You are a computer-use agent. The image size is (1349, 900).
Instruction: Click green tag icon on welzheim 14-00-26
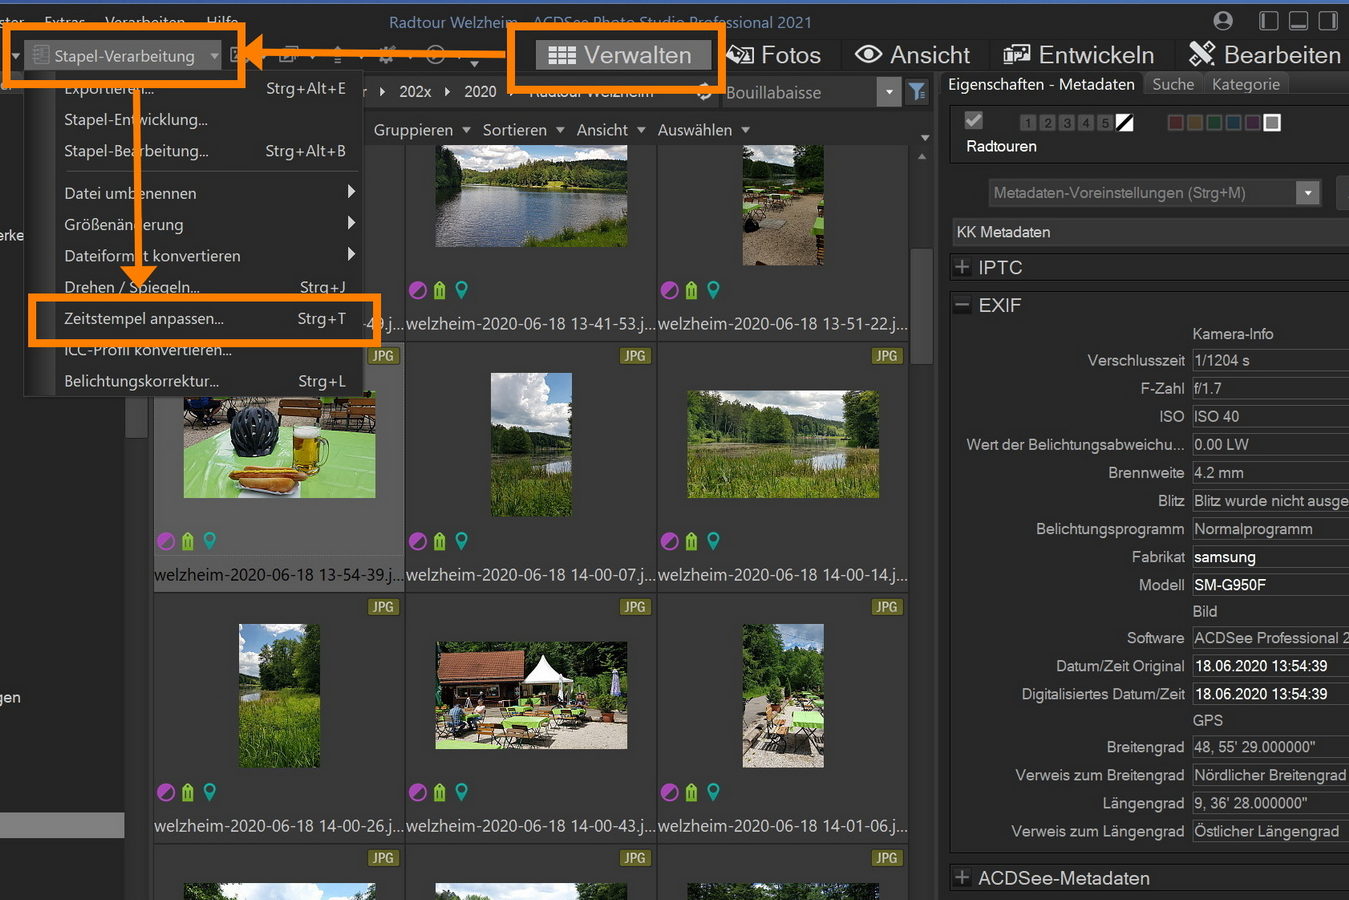[187, 792]
